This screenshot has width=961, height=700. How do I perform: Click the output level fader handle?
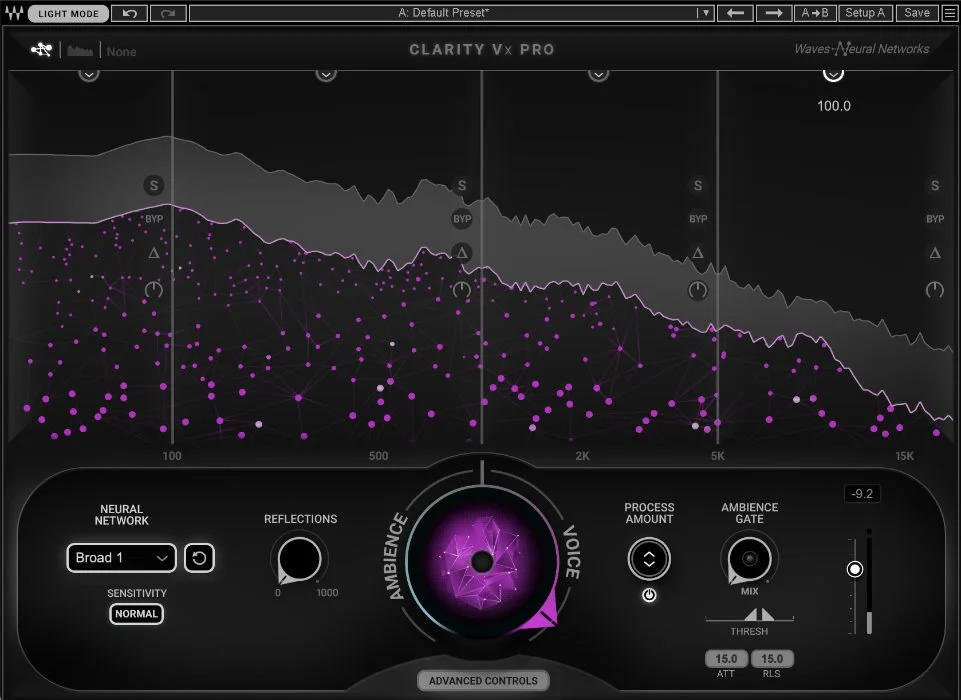pyautogui.click(x=854, y=569)
